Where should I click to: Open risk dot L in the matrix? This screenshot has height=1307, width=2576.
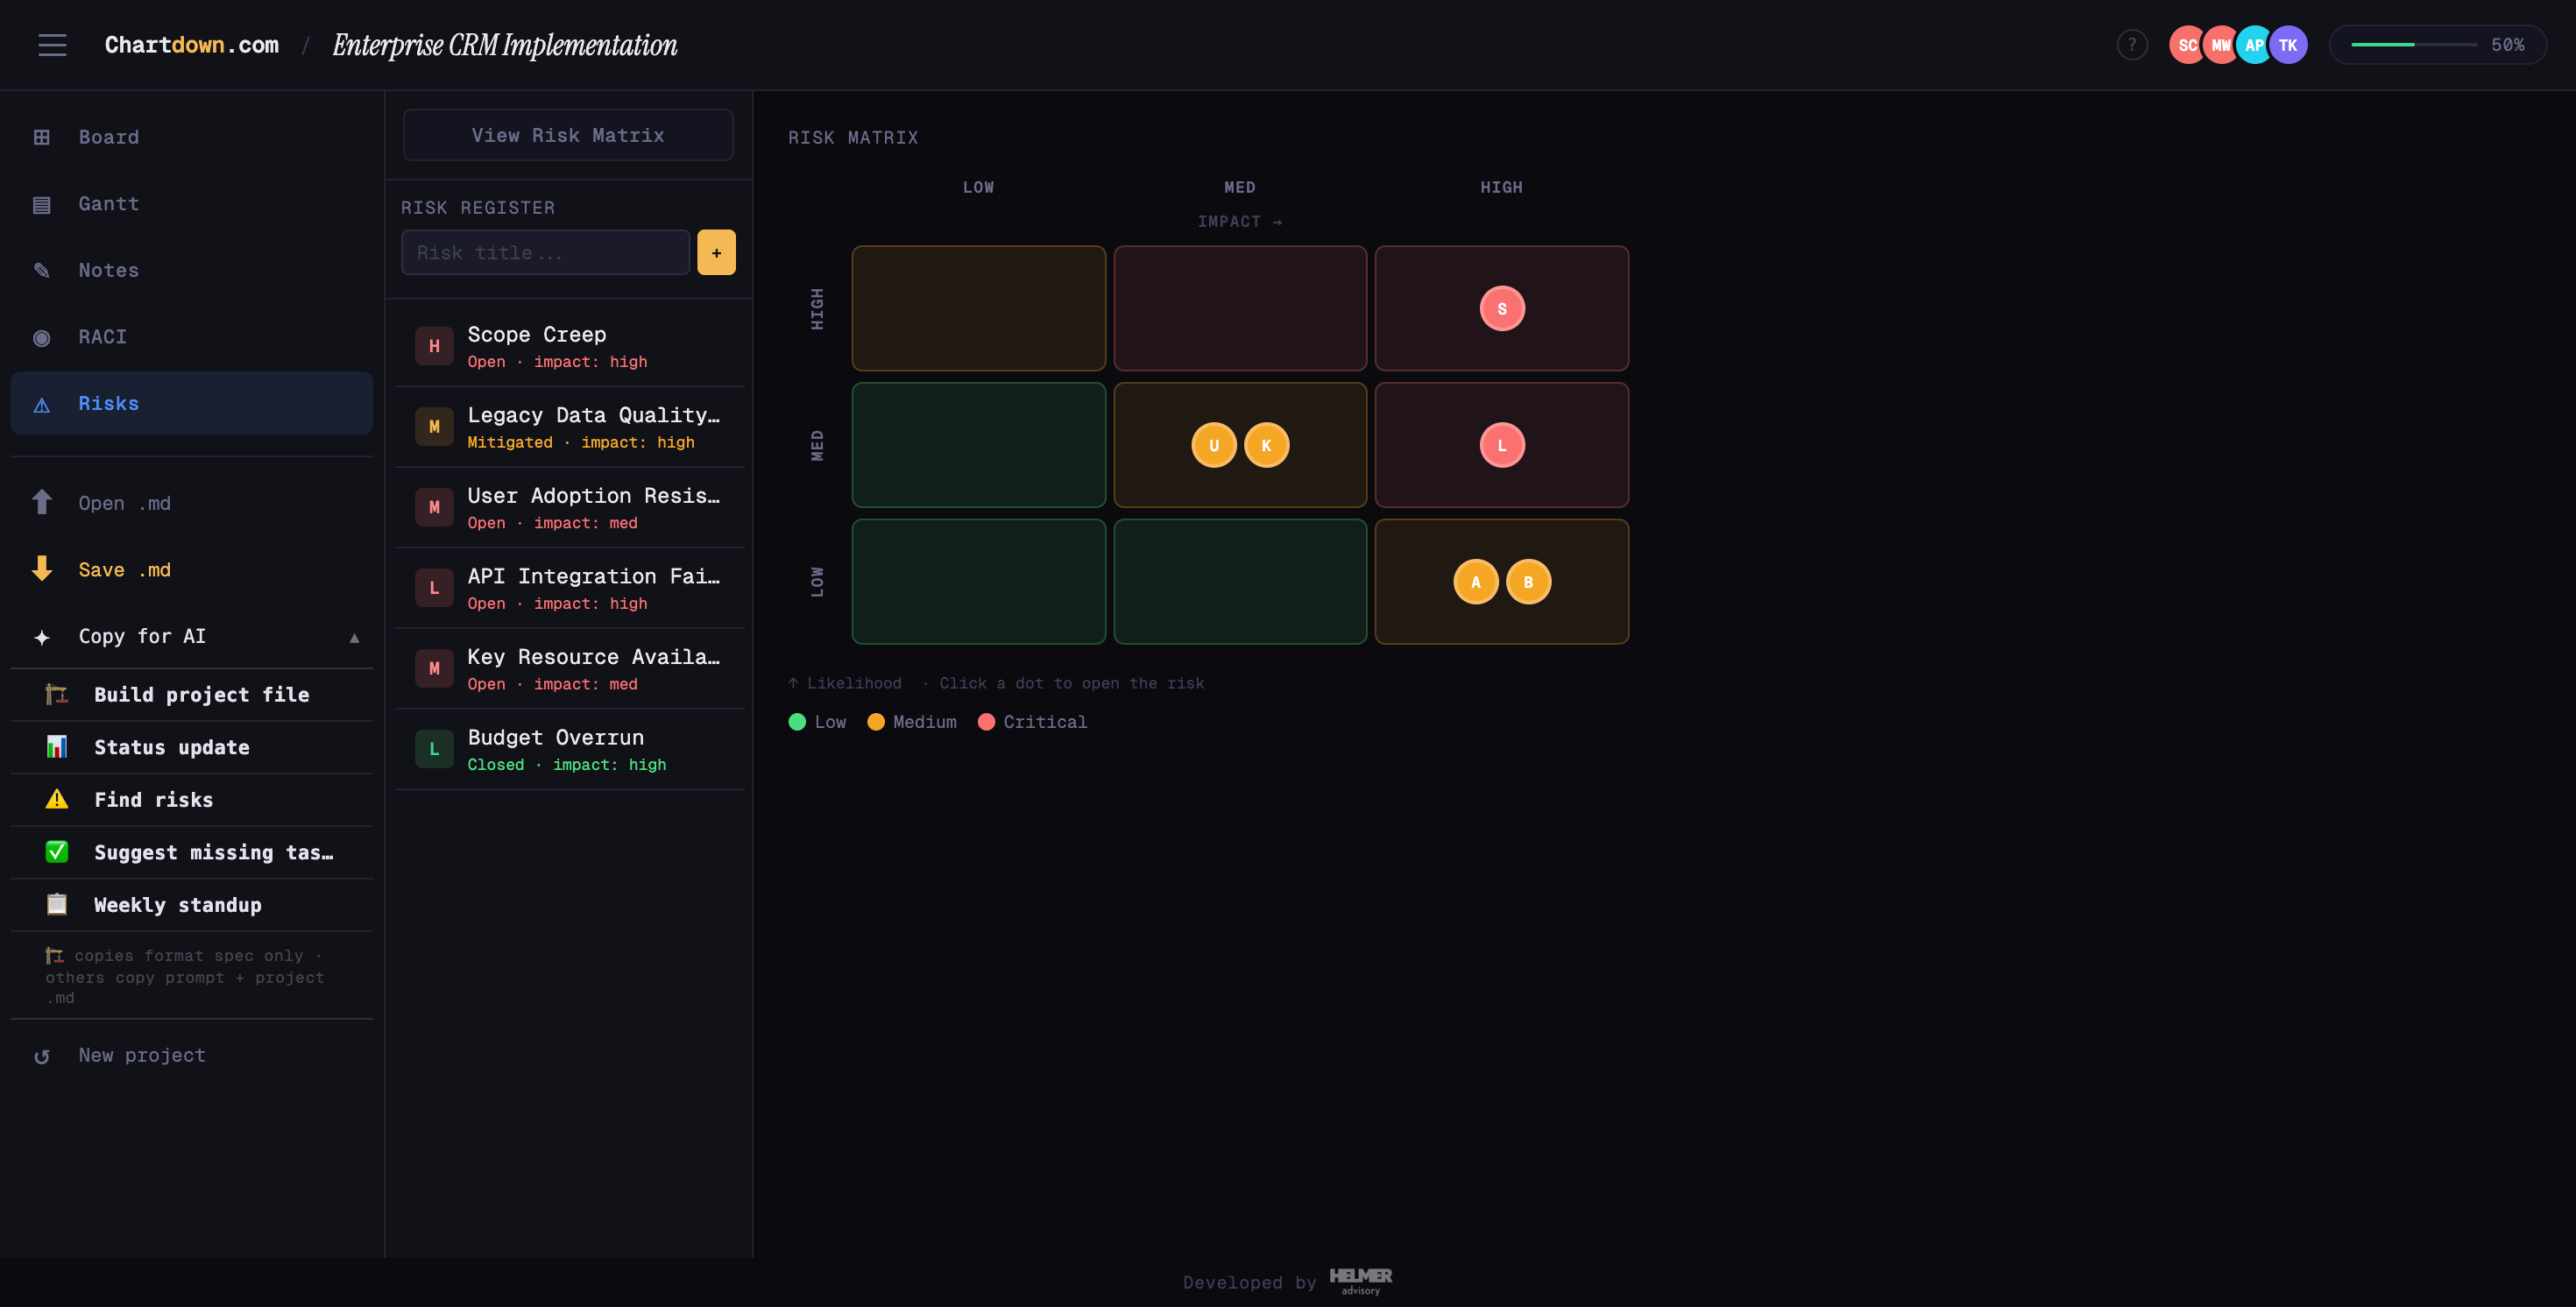point(1501,445)
